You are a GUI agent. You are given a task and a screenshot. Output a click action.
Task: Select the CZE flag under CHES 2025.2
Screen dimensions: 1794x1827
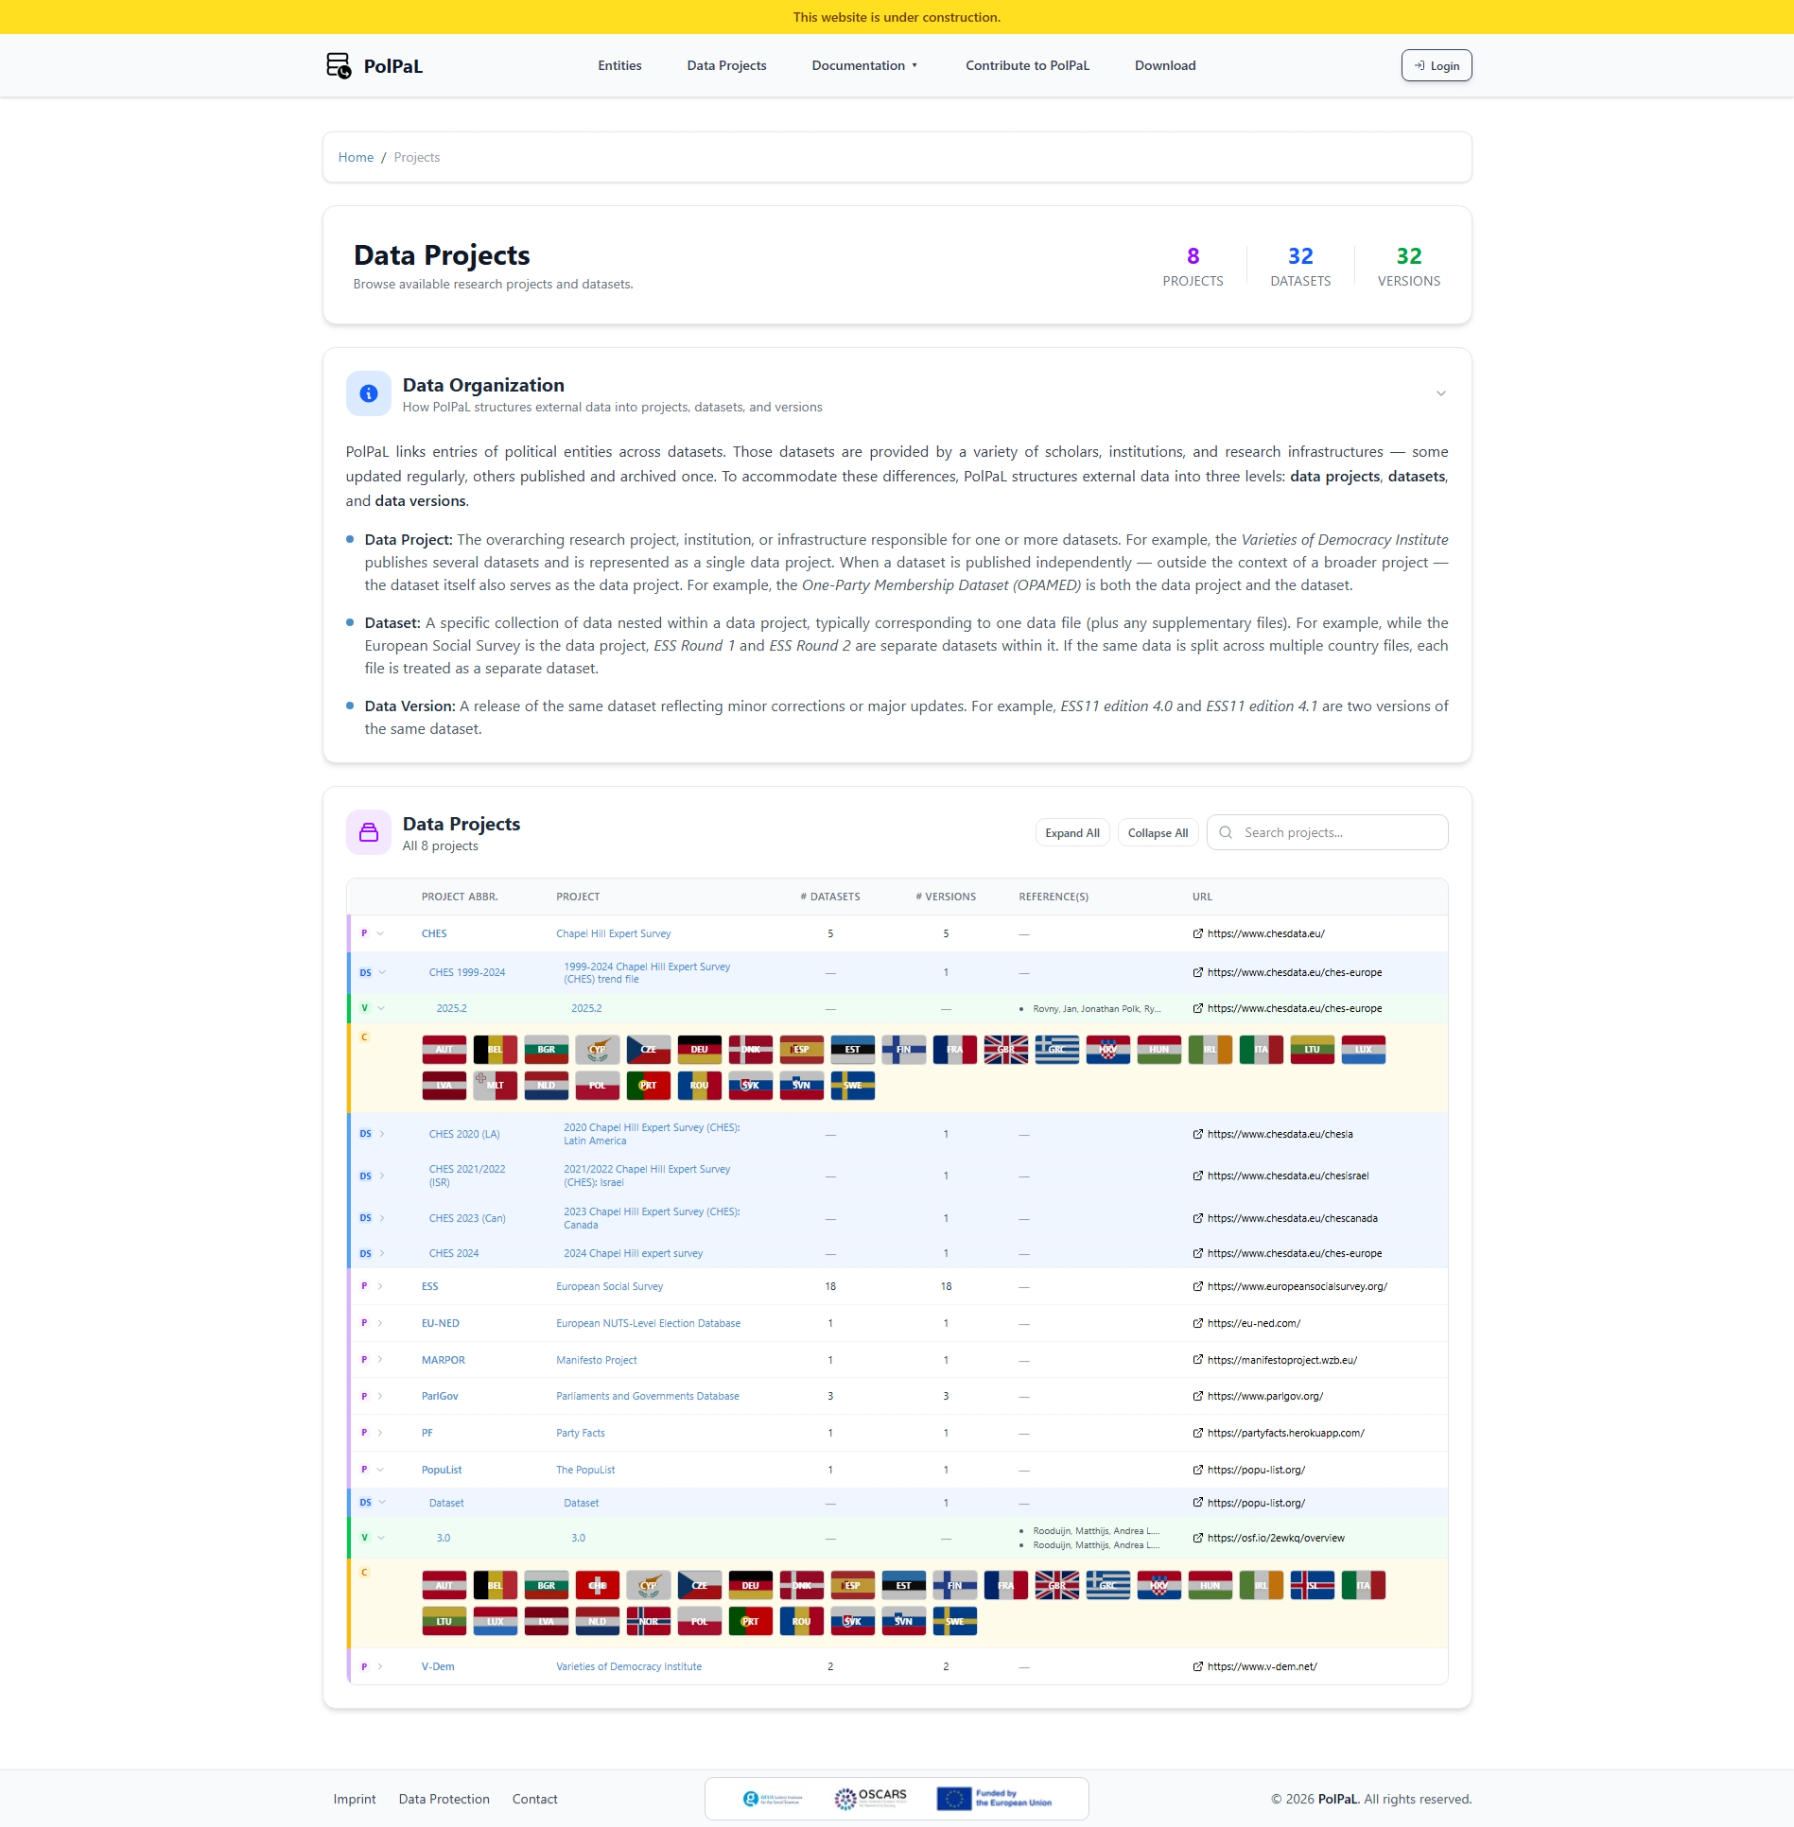[x=648, y=1049]
